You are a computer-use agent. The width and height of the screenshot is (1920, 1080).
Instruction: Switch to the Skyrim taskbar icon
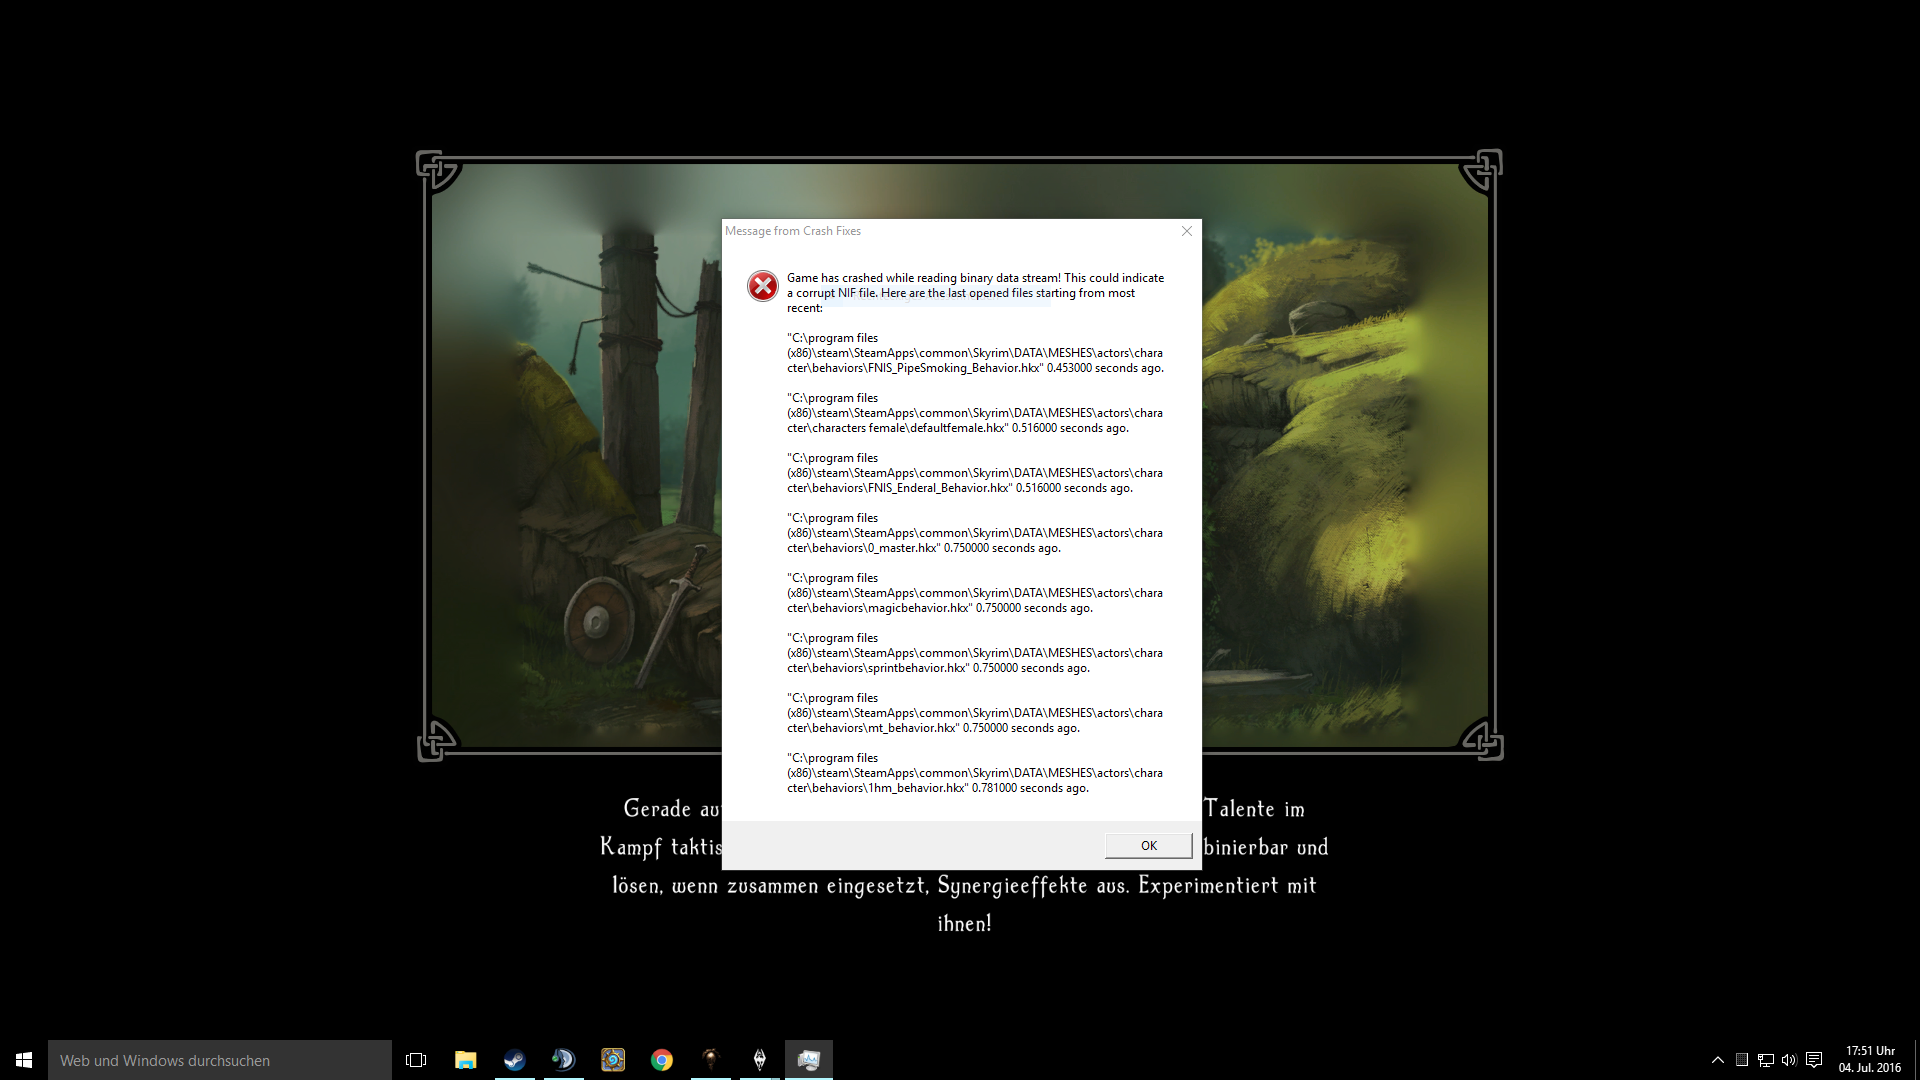pos(759,1060)
